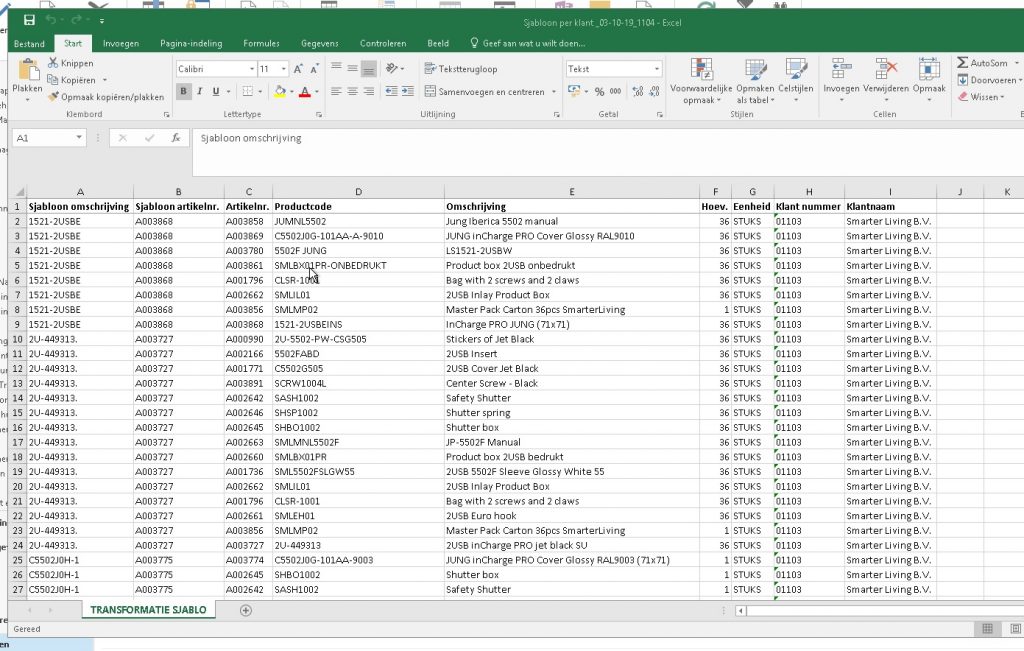Image resolution: width=1024 pixels, height=651 pixels.
Task: Open the Beeld ribbon tab
Action: 438,44
